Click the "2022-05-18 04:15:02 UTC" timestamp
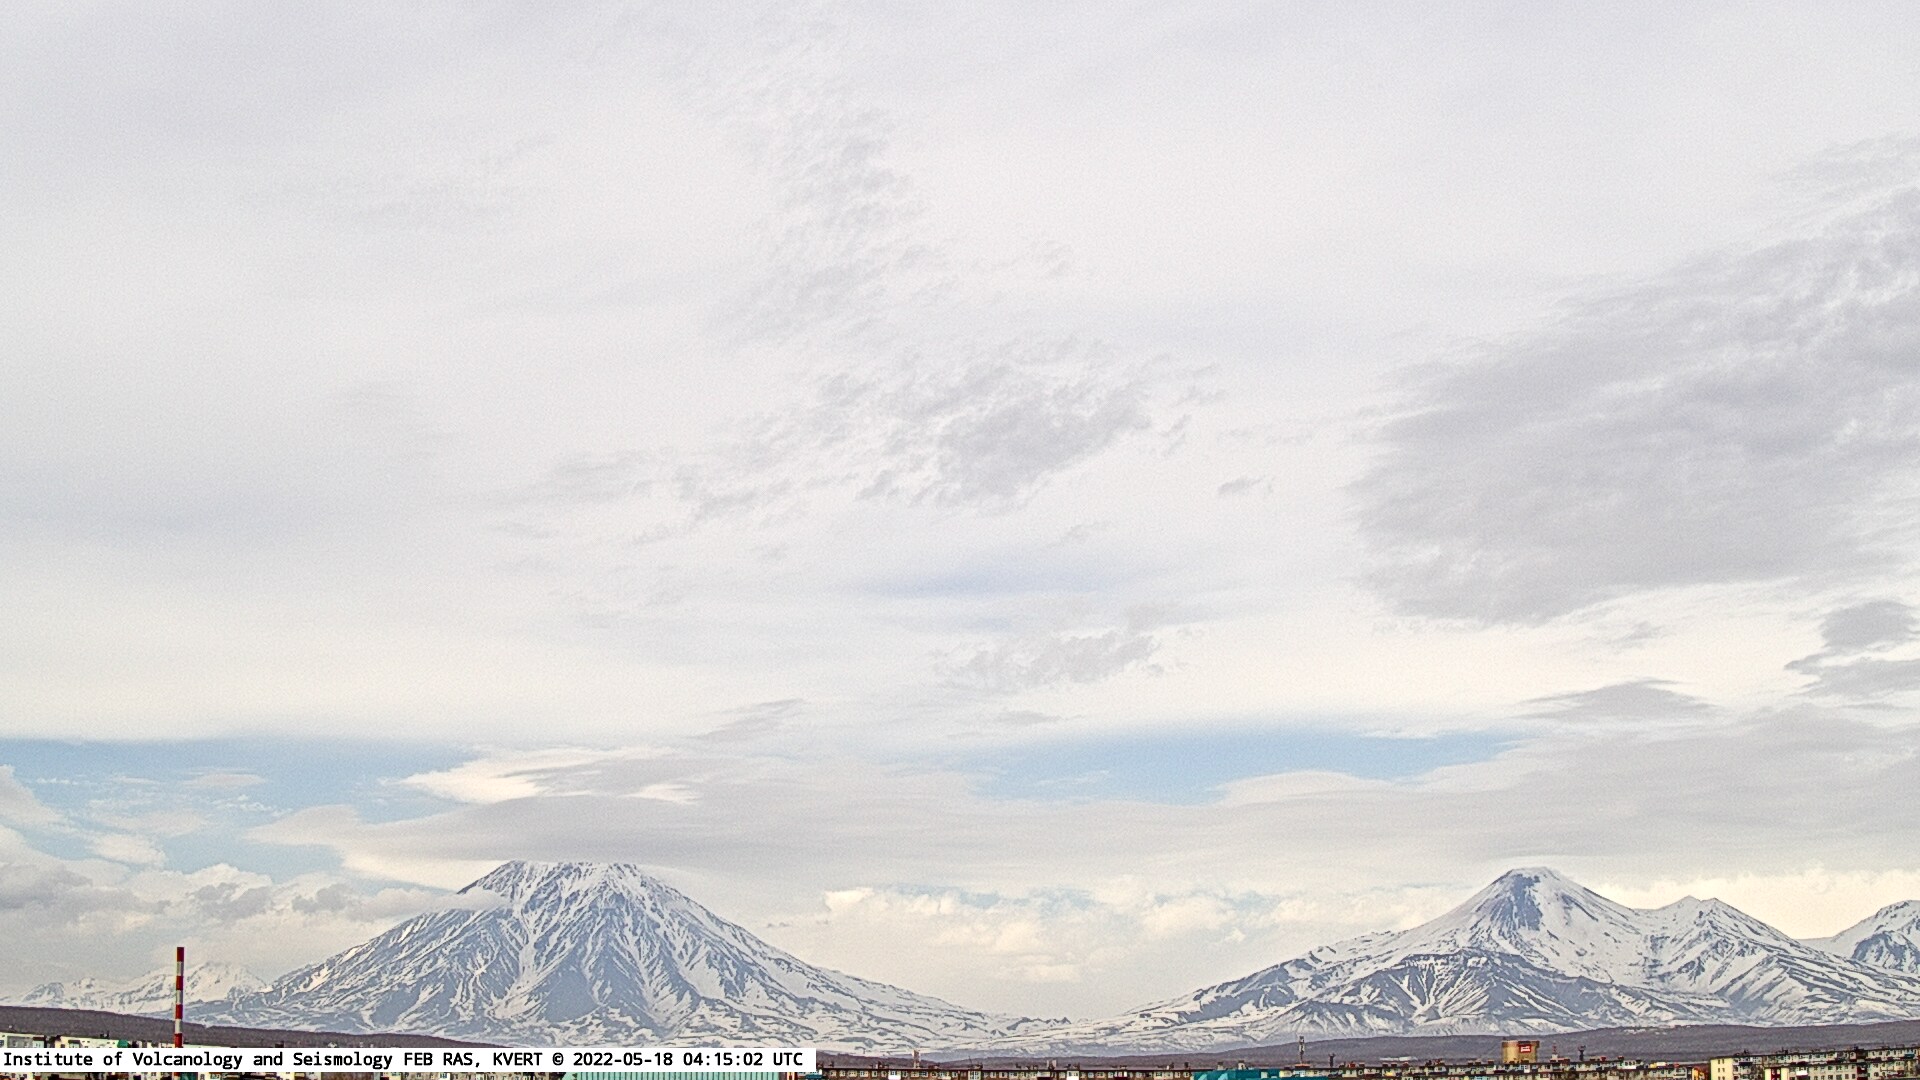 coord(686,1059)
